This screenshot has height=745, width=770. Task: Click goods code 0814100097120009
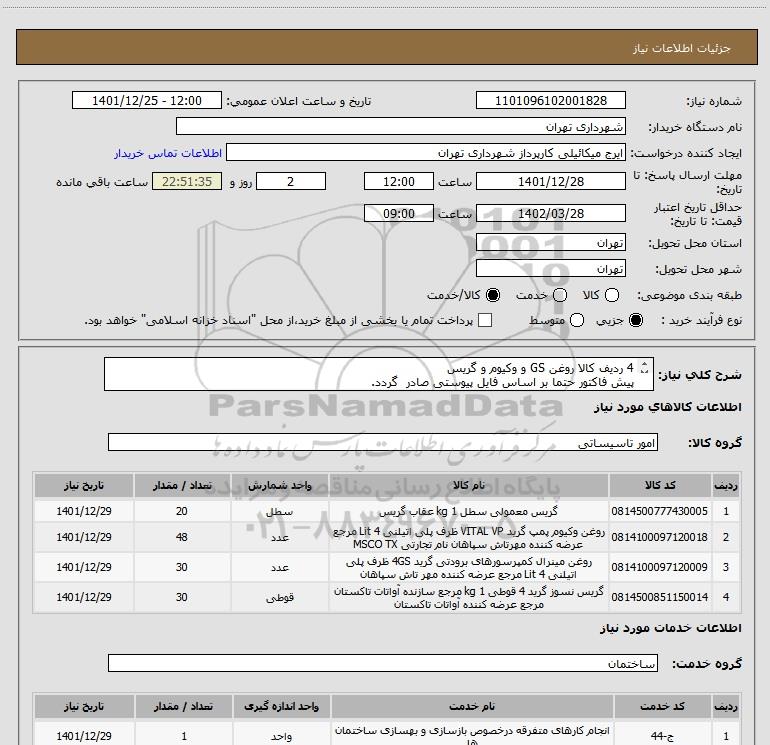coord(660,567)
